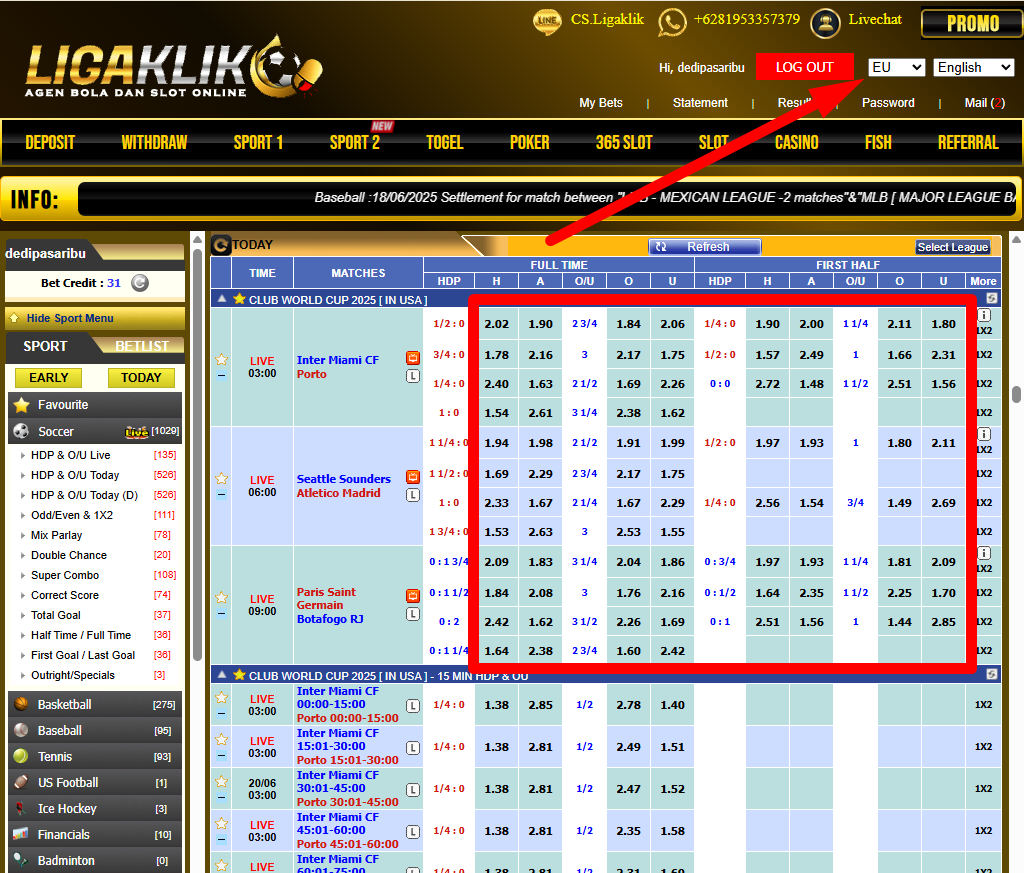
Task: Show EARLY matches
Action: (48, 377)
